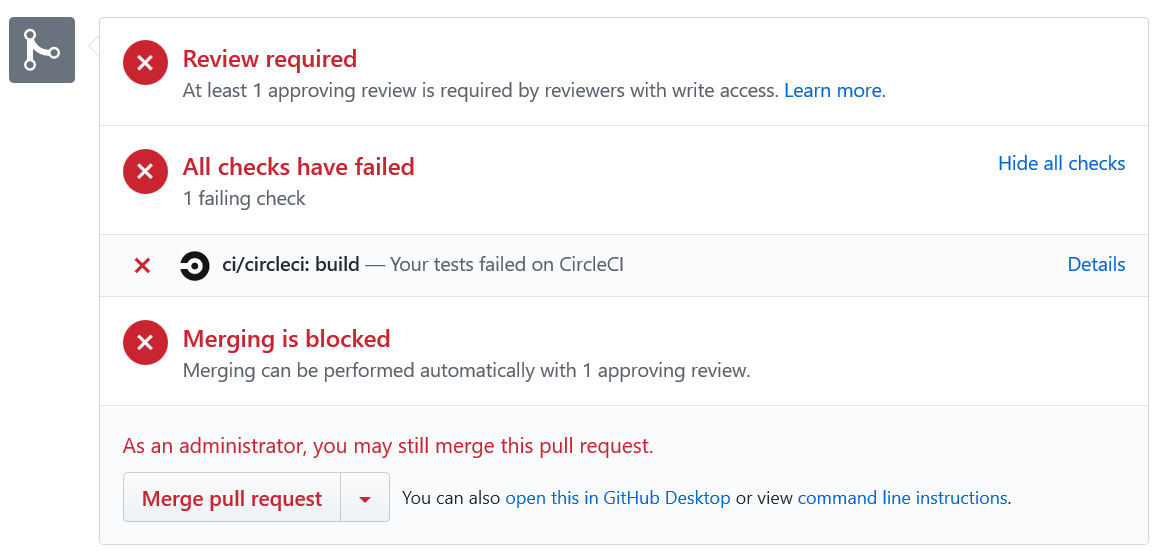Image resolution: width=1163 pixels, height=554 pixels.
Task: Collapse checks via Hide all checks
Action: click(1061, 163)
